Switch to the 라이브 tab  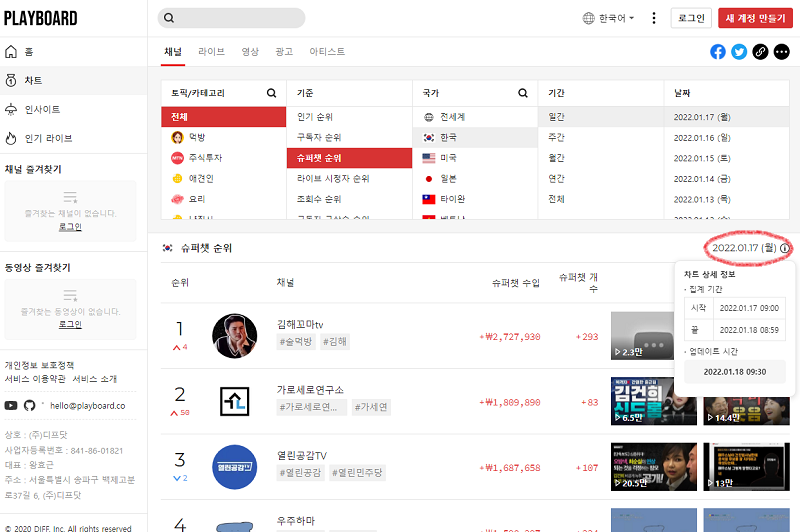tap(211, 52)
